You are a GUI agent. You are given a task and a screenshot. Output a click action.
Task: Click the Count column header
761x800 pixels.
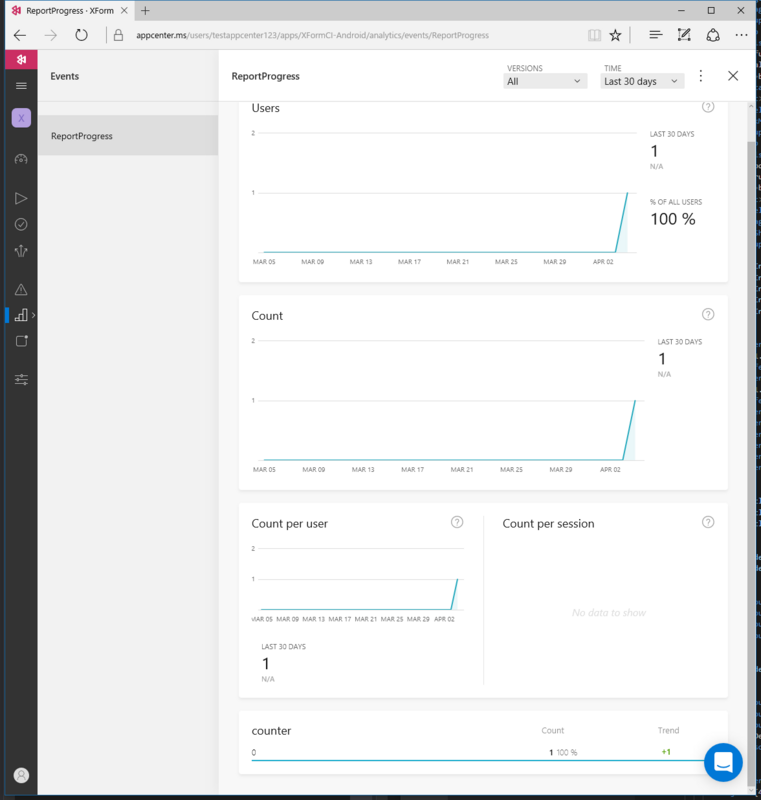pos(552,731)
